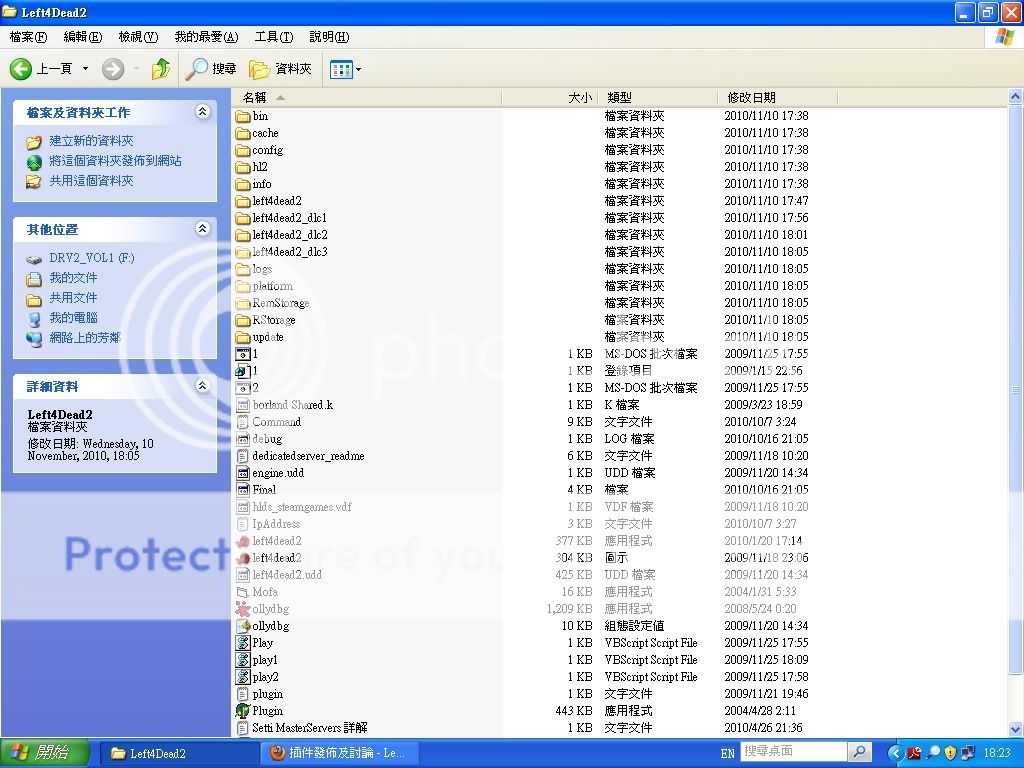Collapse the 檔案及資料夾工作 panel

coord(202,112)
